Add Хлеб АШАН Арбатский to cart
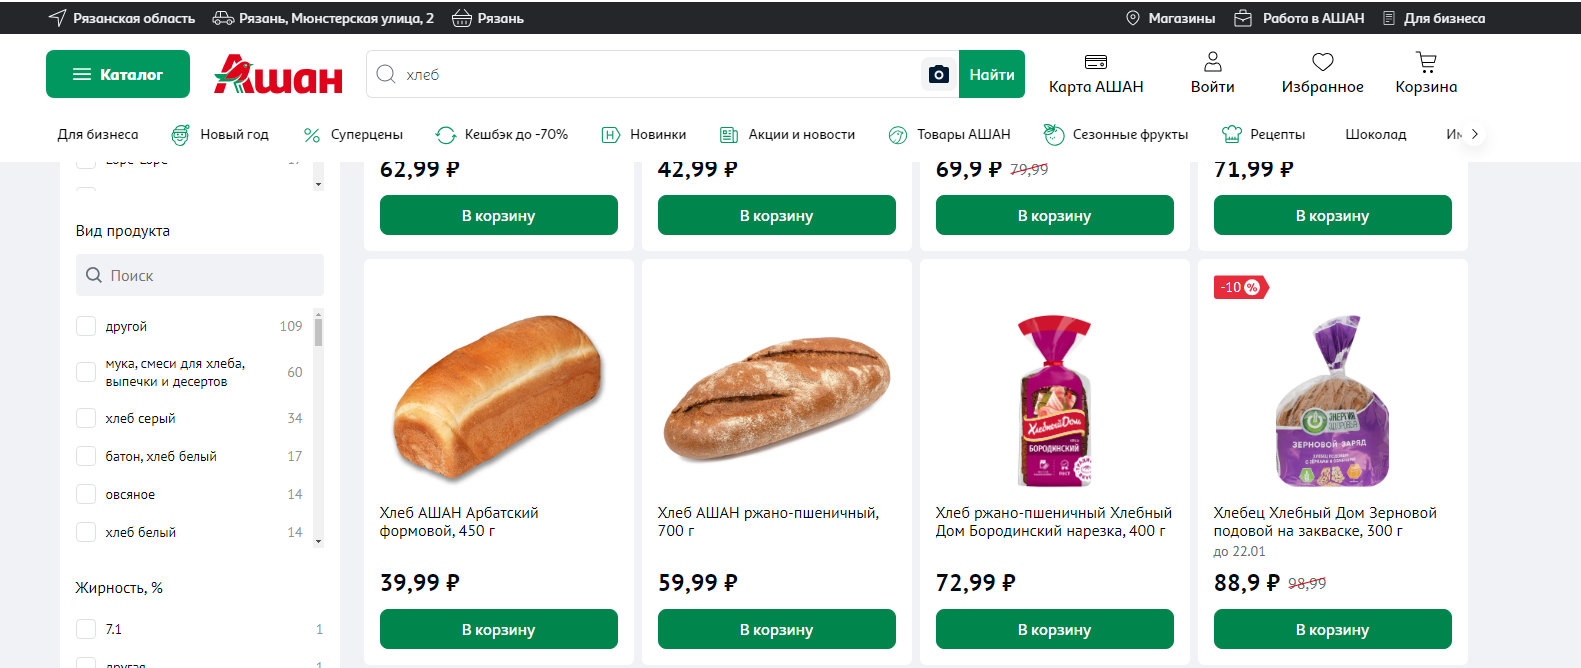This screenshot has width=1581, height=668. pos(498,629)
